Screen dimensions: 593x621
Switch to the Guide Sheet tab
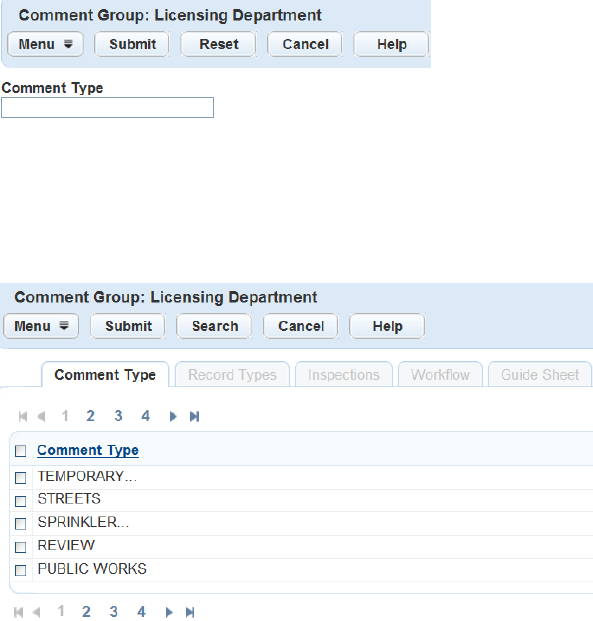pos(540,374)
